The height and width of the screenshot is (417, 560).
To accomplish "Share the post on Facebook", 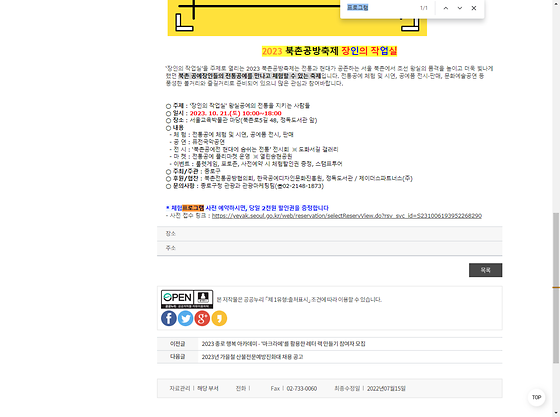I will pyautogui.click(x=169, y=318).
